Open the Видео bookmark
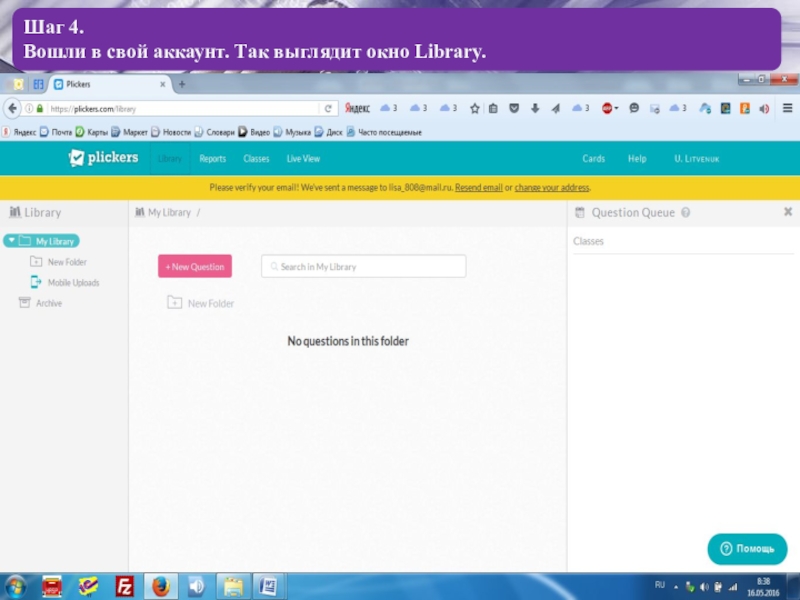The width and height of the screenshot is (800, 600). click(254, 132)
